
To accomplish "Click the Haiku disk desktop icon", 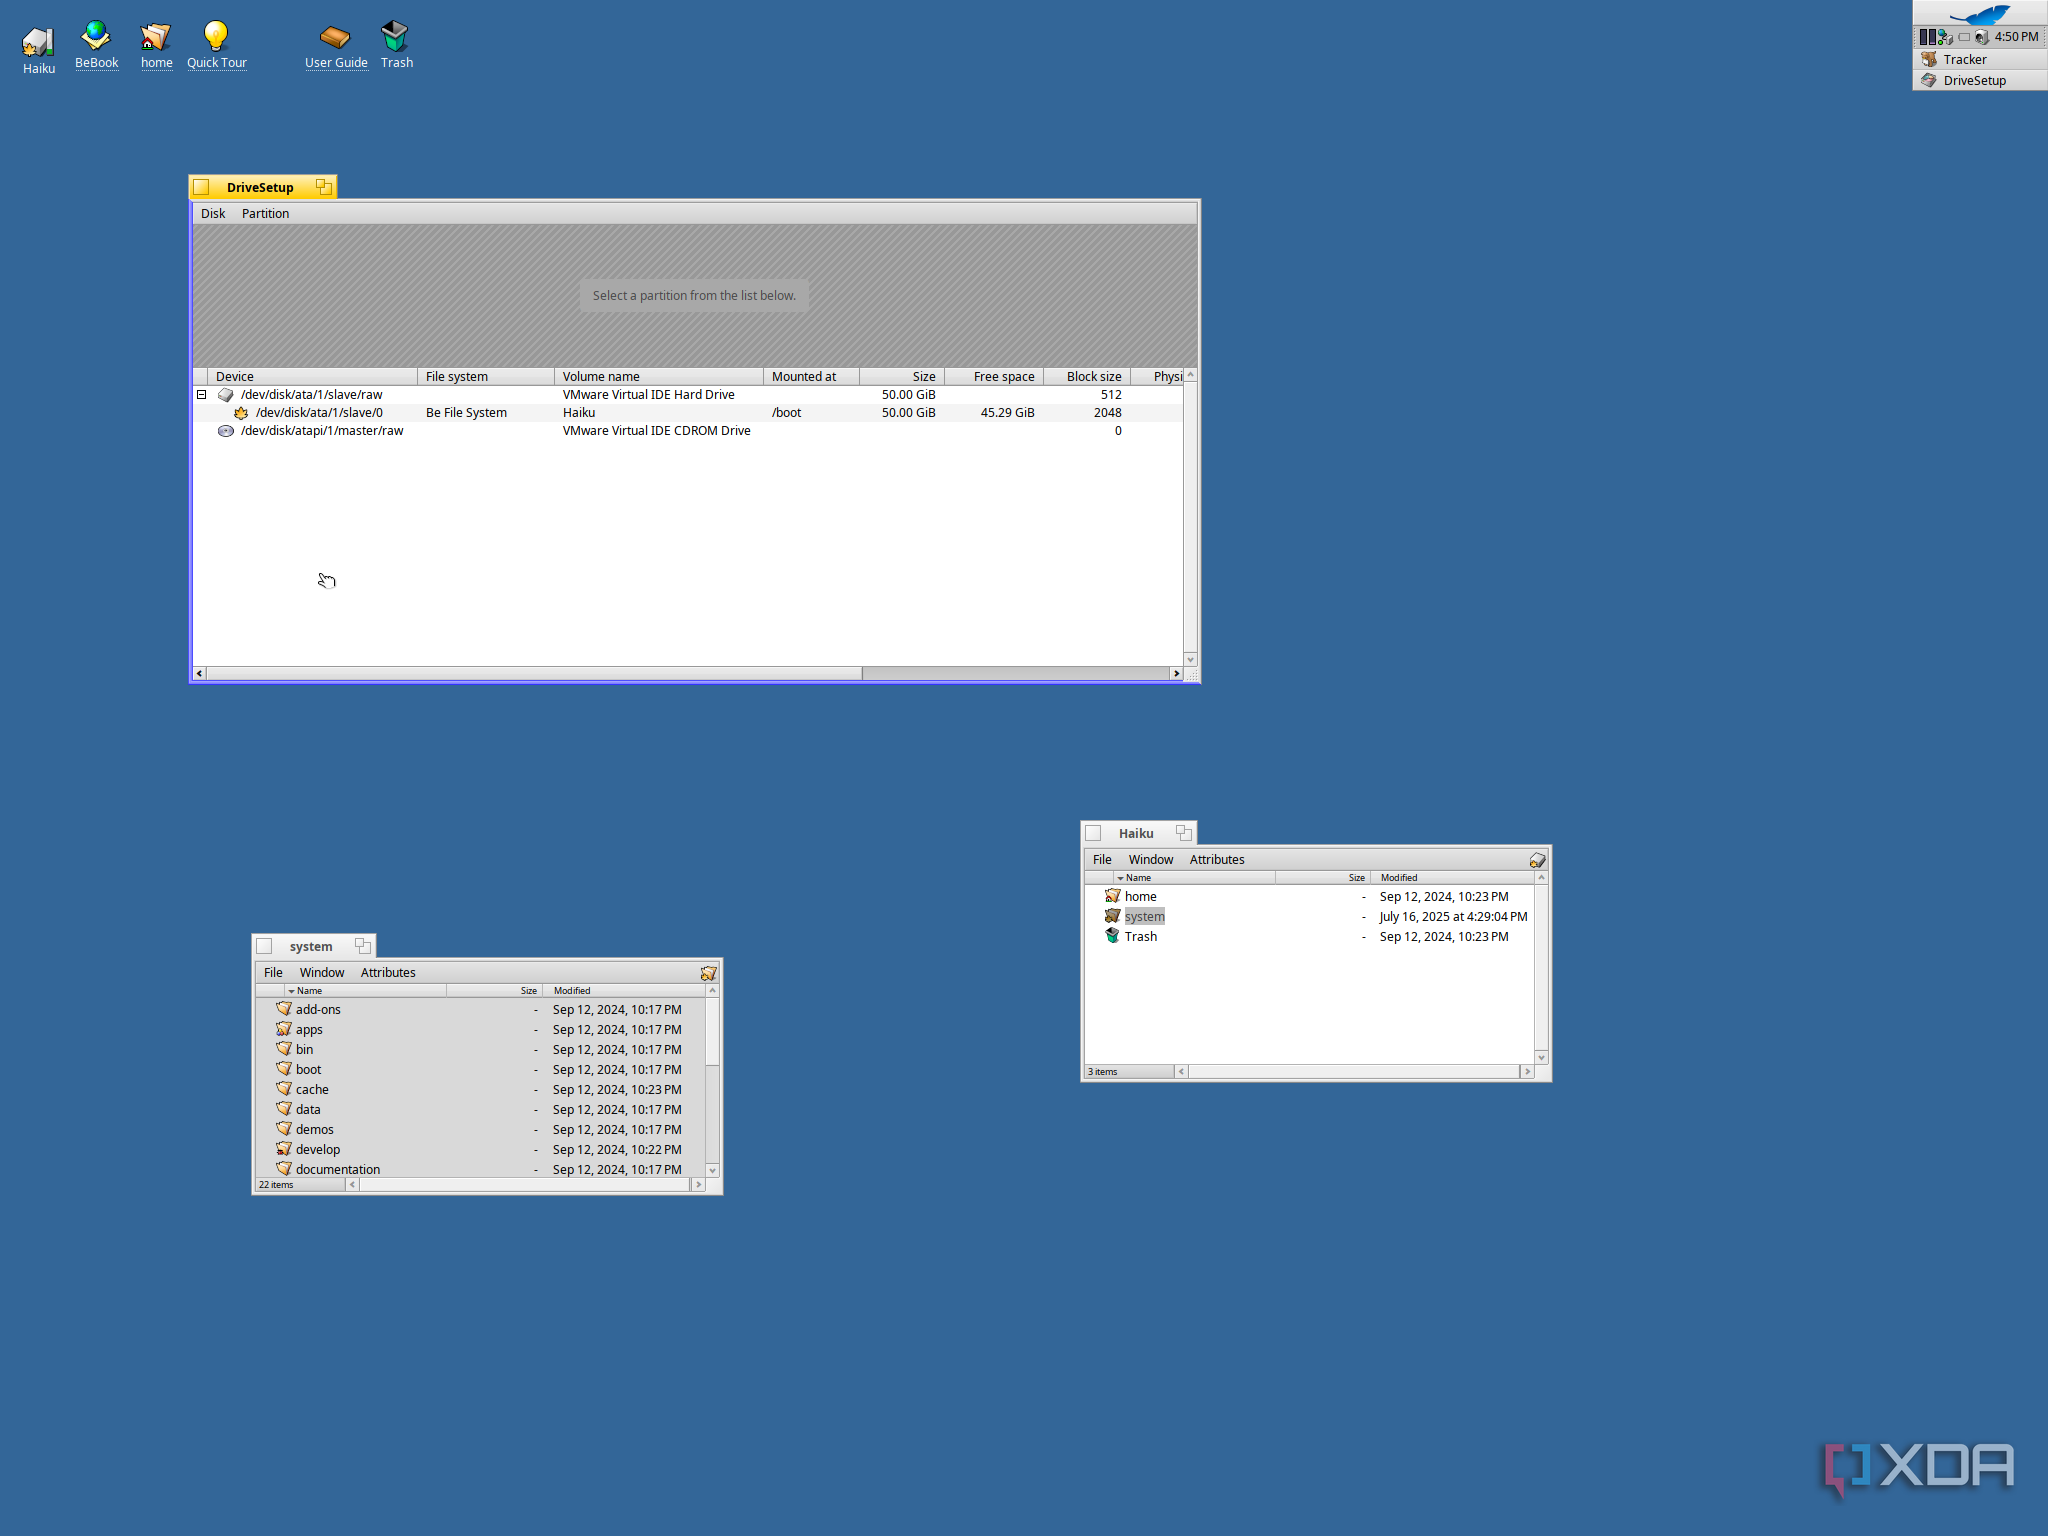I will point(38,42).
